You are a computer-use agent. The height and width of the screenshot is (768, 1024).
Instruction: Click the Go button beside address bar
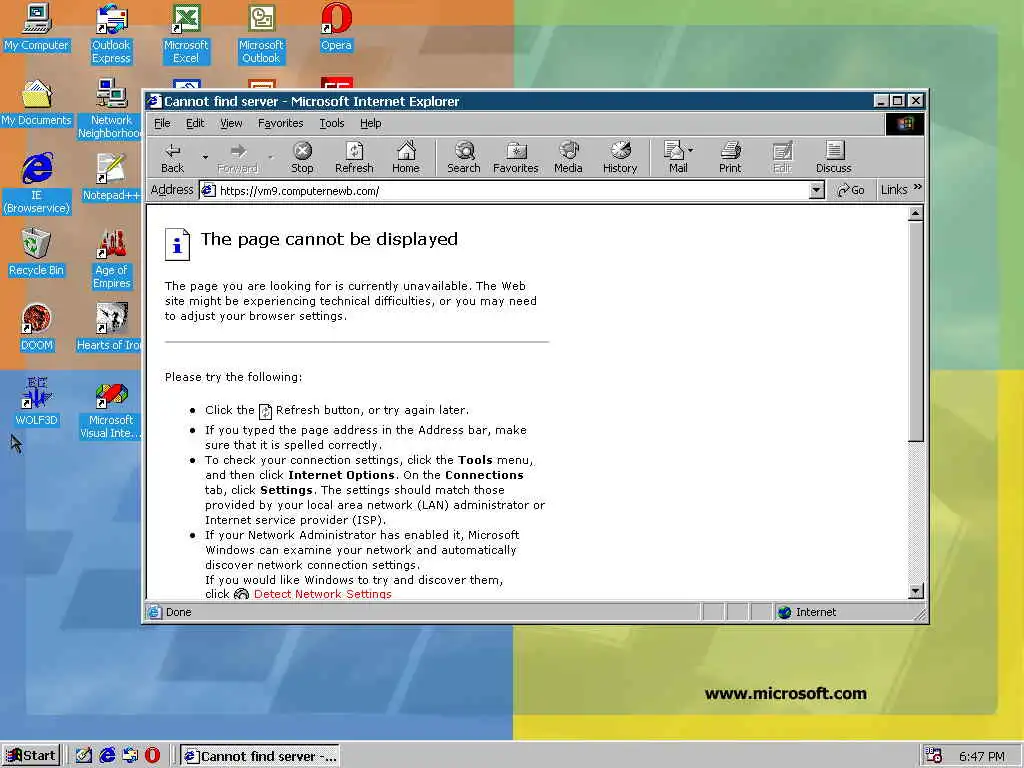point(850,190)
